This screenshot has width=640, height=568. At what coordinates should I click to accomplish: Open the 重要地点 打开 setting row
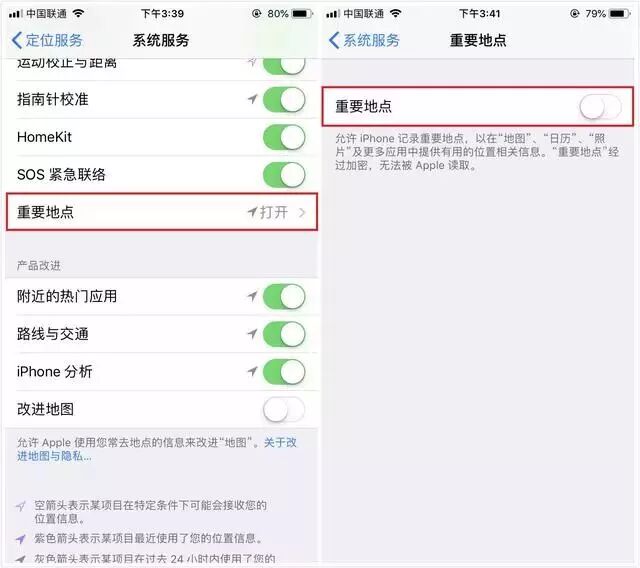162,212
